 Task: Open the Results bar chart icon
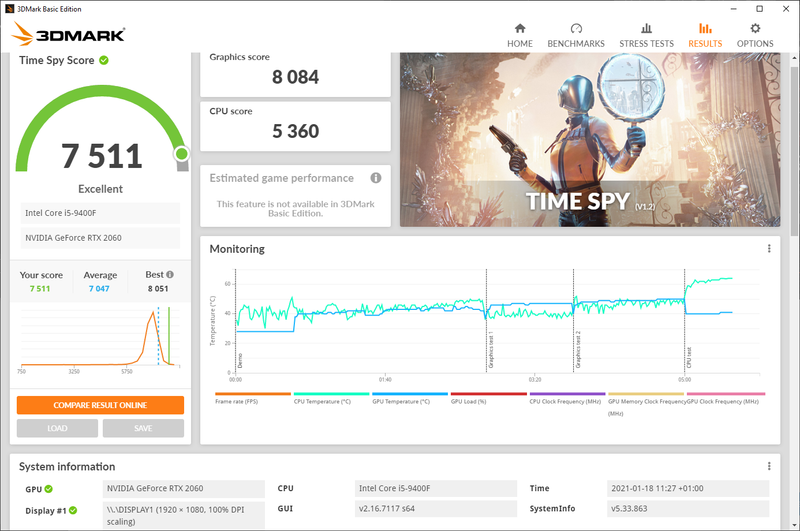point(705,28)
